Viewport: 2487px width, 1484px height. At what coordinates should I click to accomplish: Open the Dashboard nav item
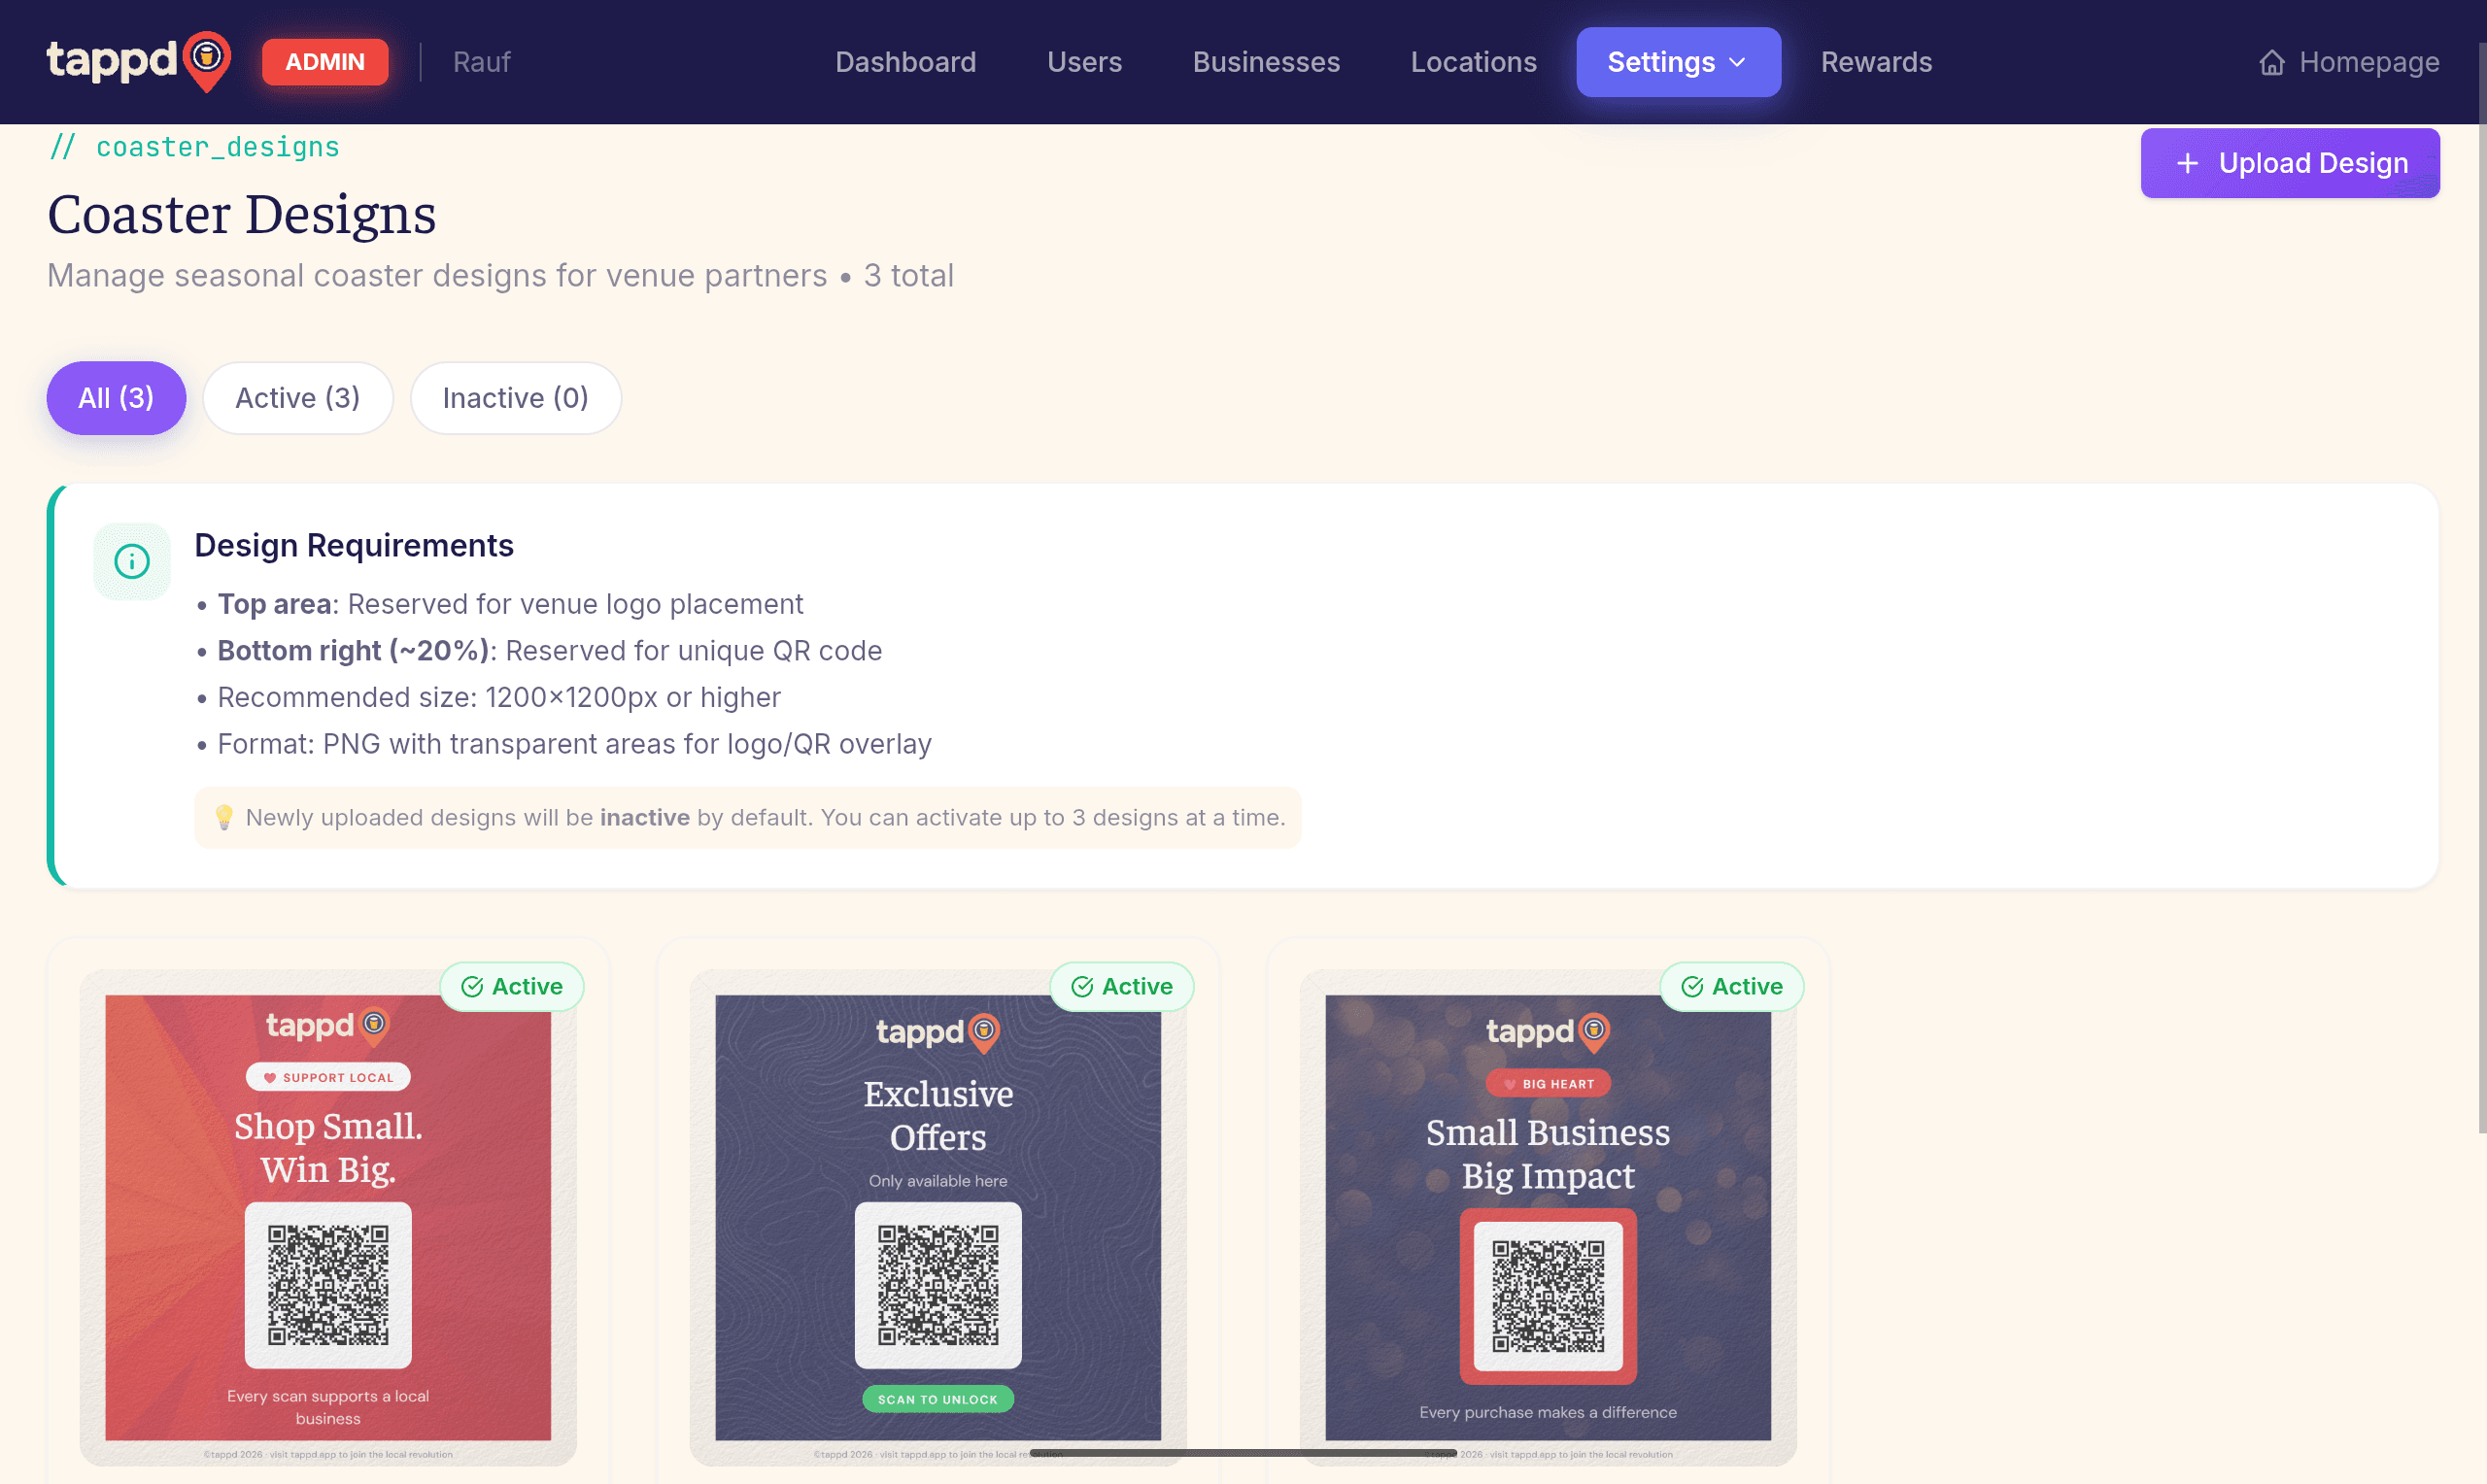pyautogui.click(x=905, y=62)
